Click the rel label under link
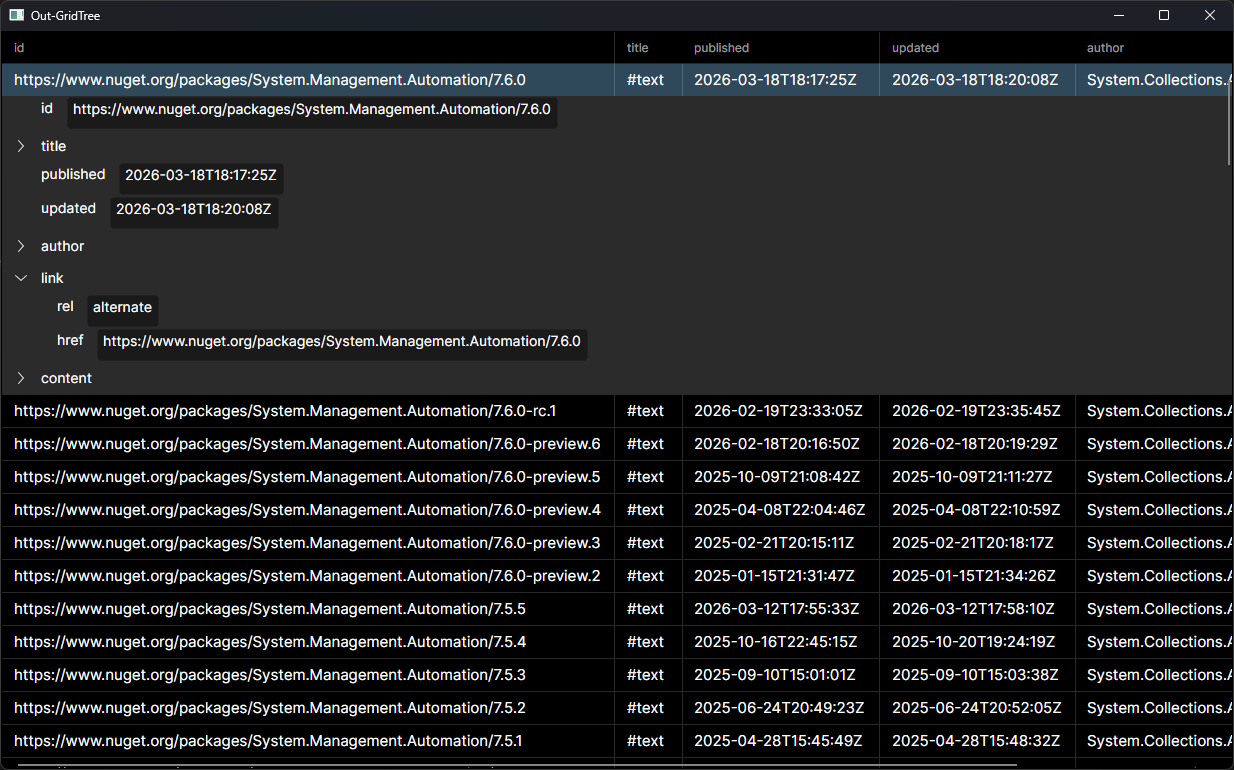 coord(65,306)
